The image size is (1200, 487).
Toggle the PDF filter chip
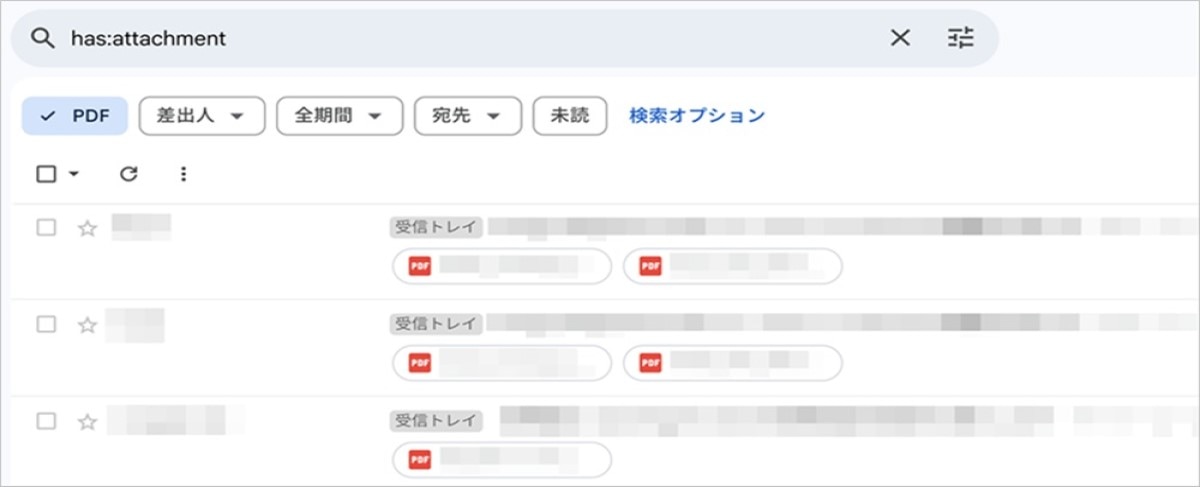pos(75,116)
